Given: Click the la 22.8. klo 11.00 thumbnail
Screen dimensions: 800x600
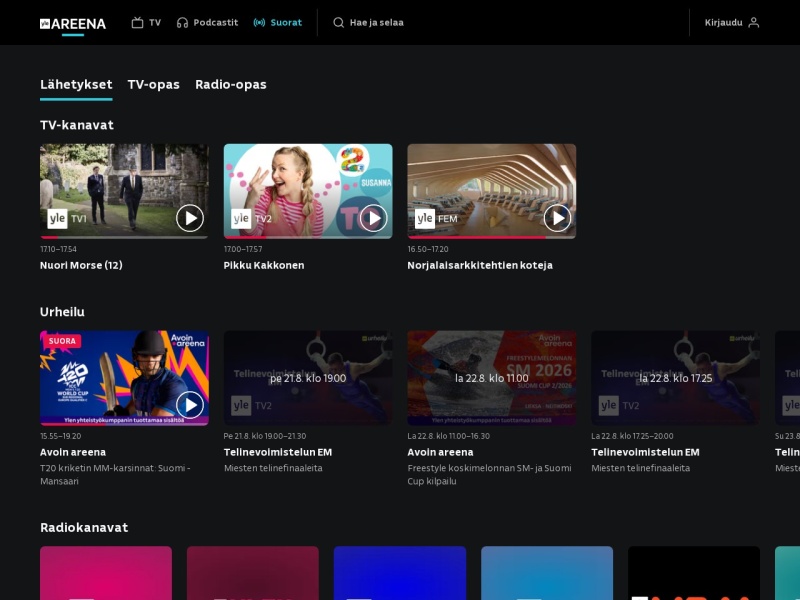Looking at the screenshot, I should 492,378.
